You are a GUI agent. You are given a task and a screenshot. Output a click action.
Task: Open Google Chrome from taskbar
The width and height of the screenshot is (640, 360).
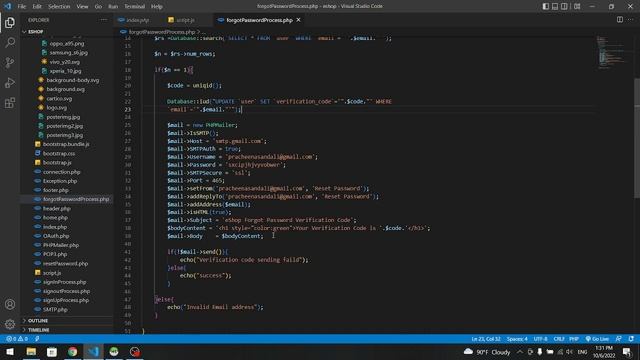73,351
